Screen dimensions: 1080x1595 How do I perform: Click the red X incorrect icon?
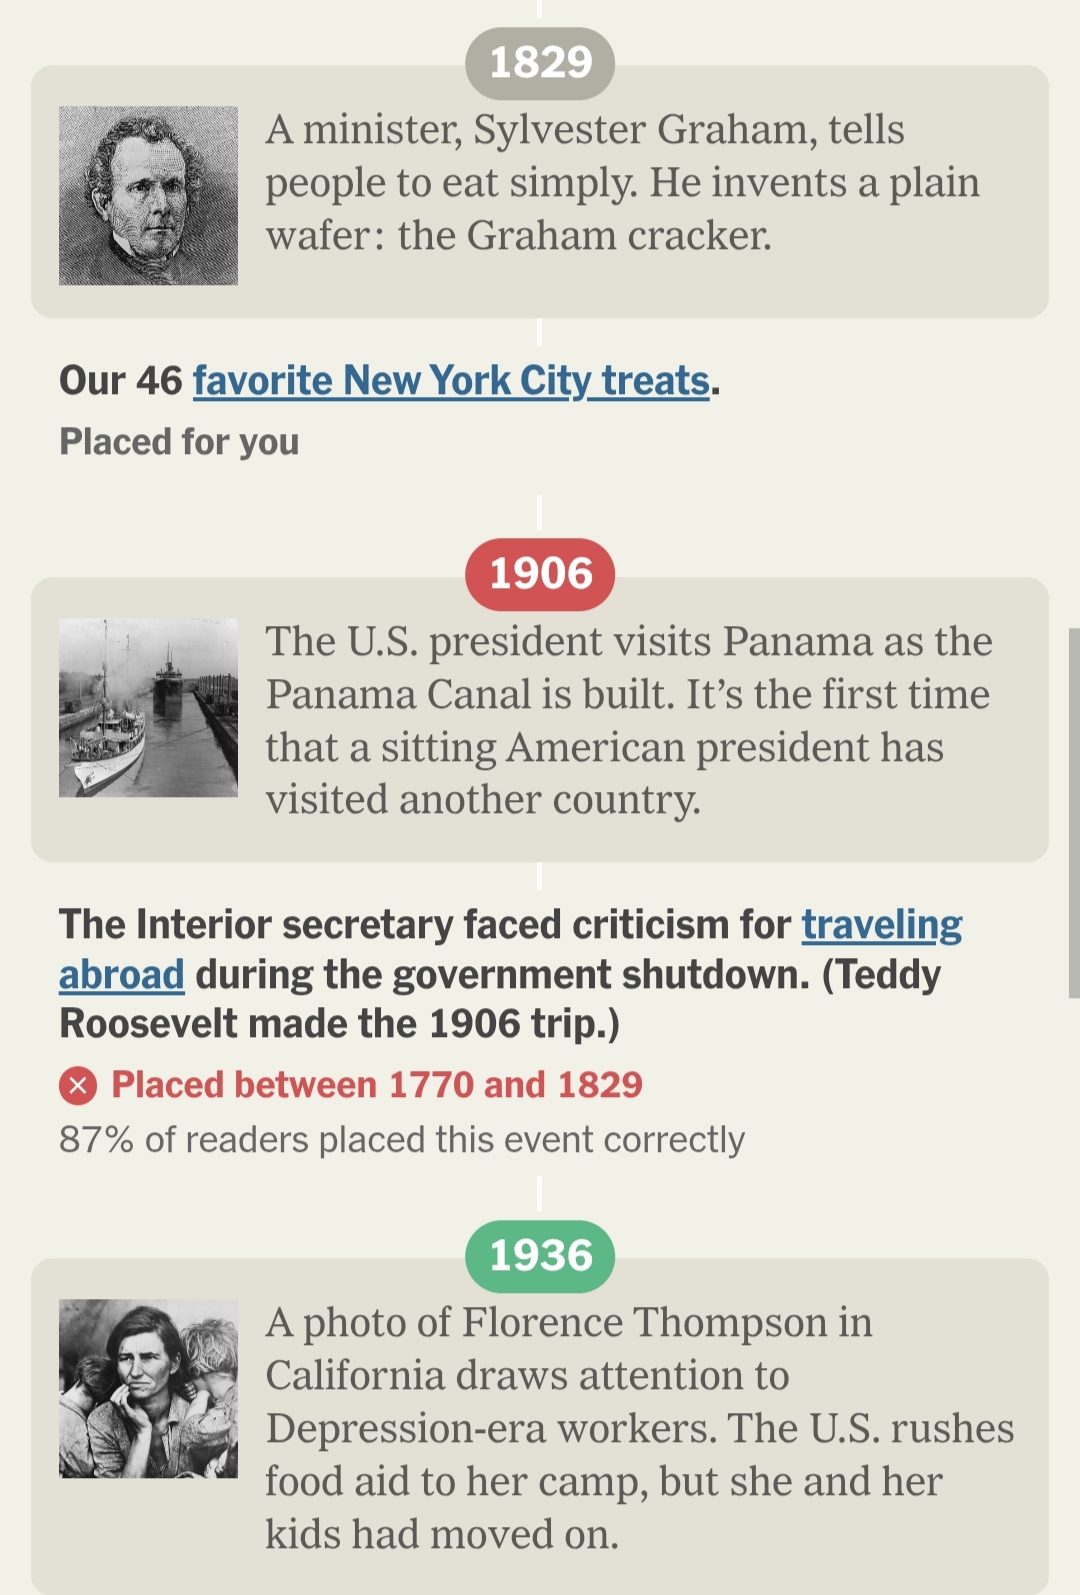pos(78,1085)
